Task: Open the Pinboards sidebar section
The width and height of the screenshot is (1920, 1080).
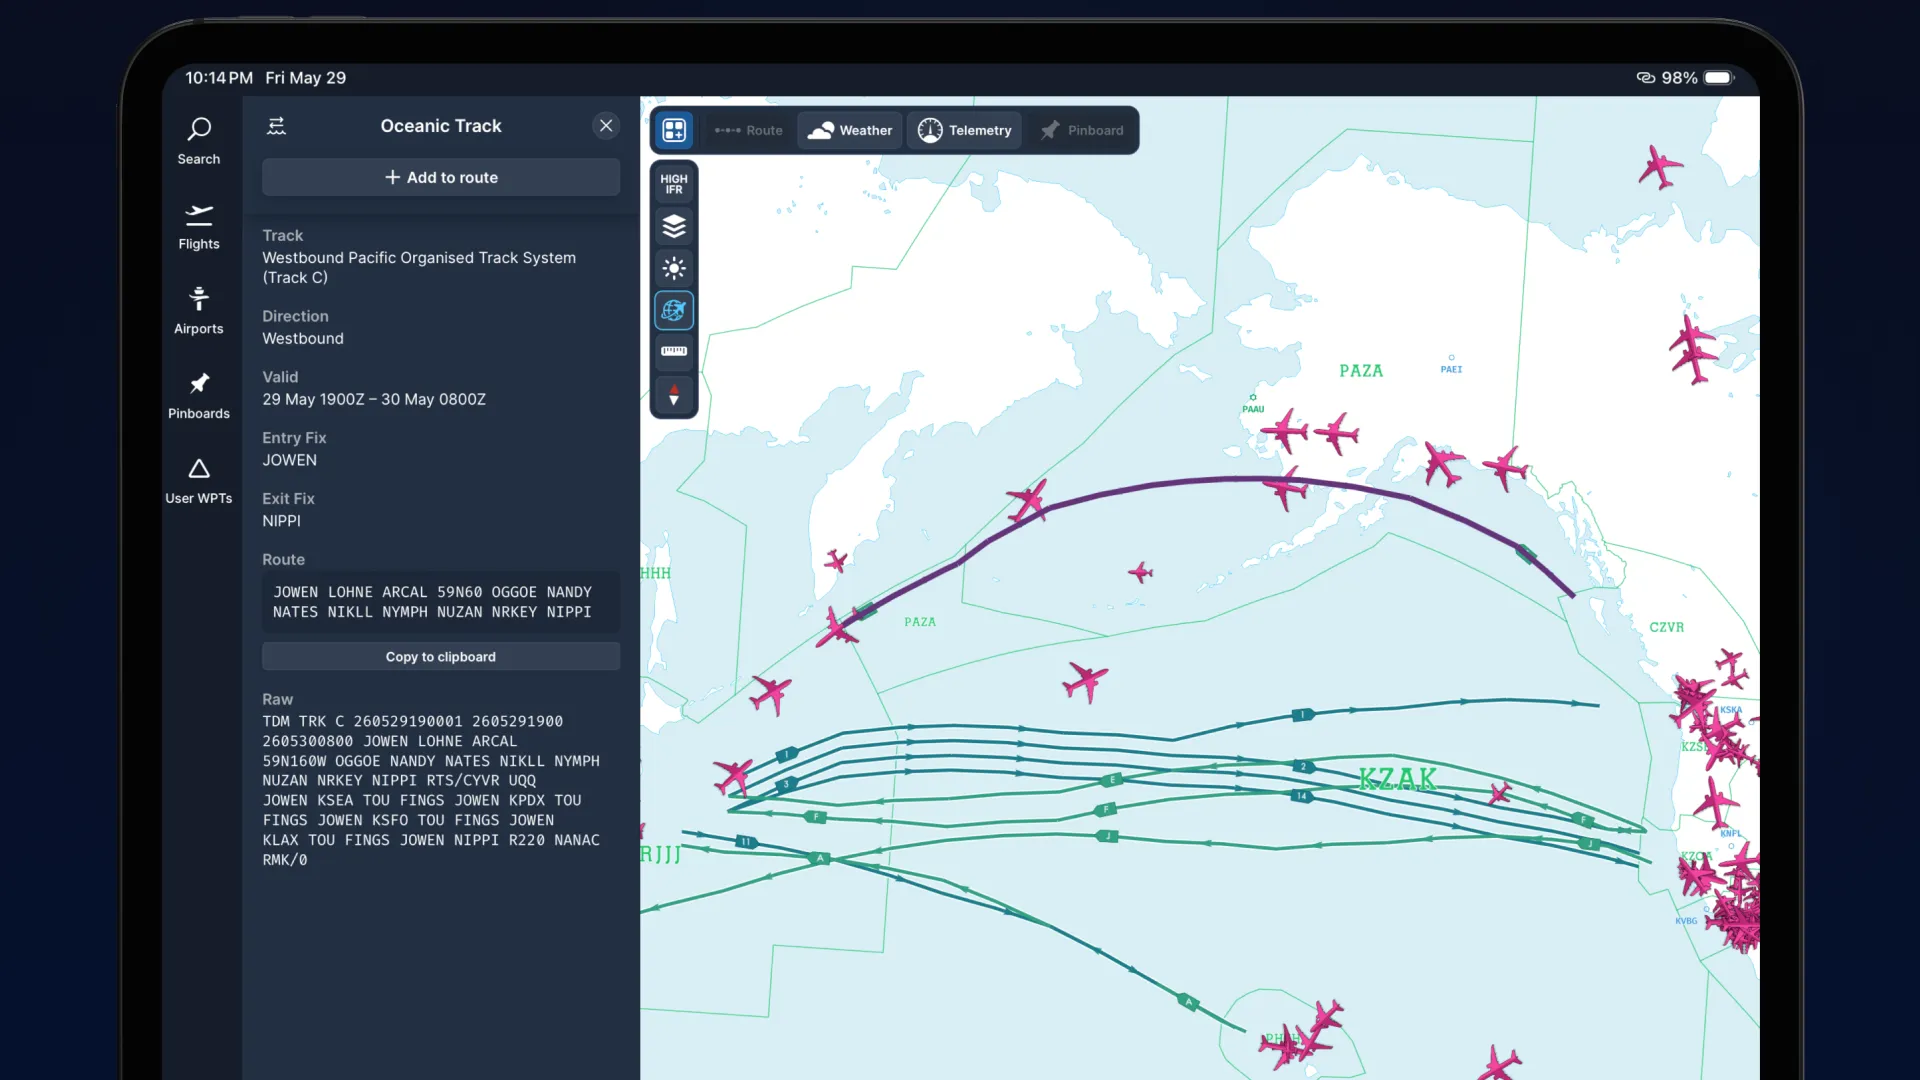Action: click(199, 396)
